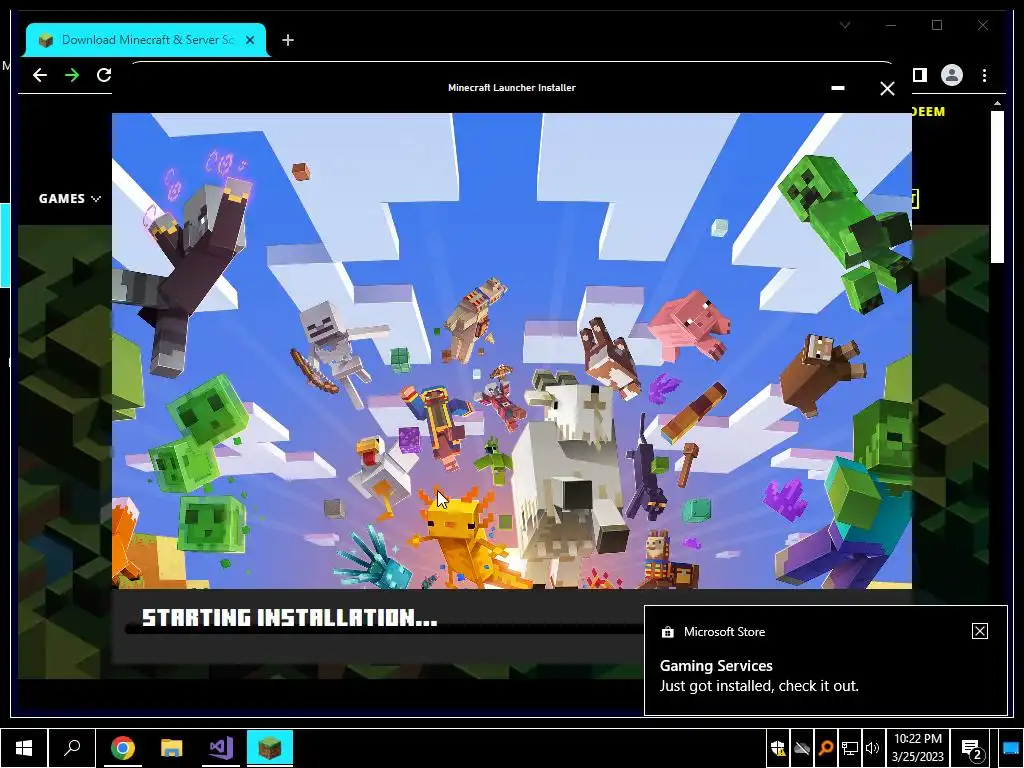Open File Explorer from the taskbar
This screenshot has height=768, width=1024.
tap(172, 748)
